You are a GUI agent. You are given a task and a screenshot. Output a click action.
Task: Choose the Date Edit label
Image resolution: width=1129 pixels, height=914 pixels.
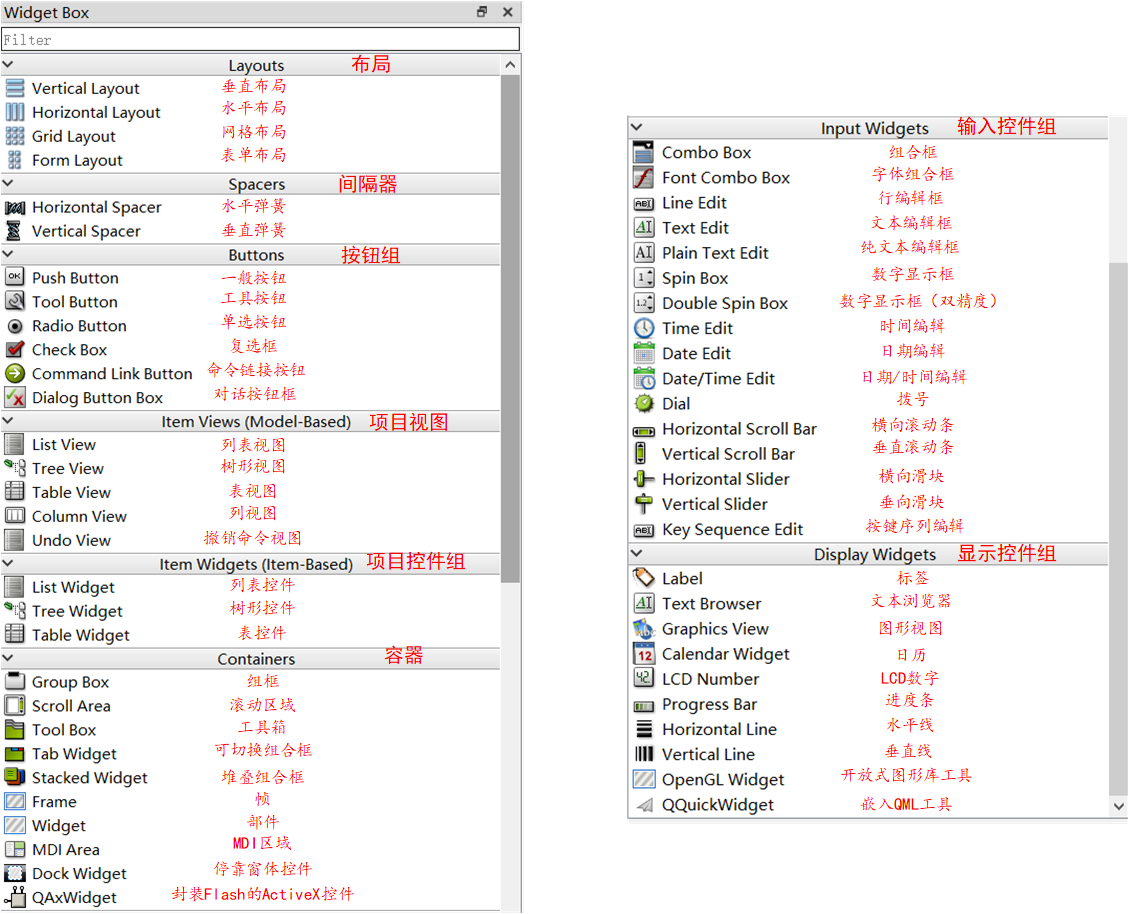(x=696, y=354)
